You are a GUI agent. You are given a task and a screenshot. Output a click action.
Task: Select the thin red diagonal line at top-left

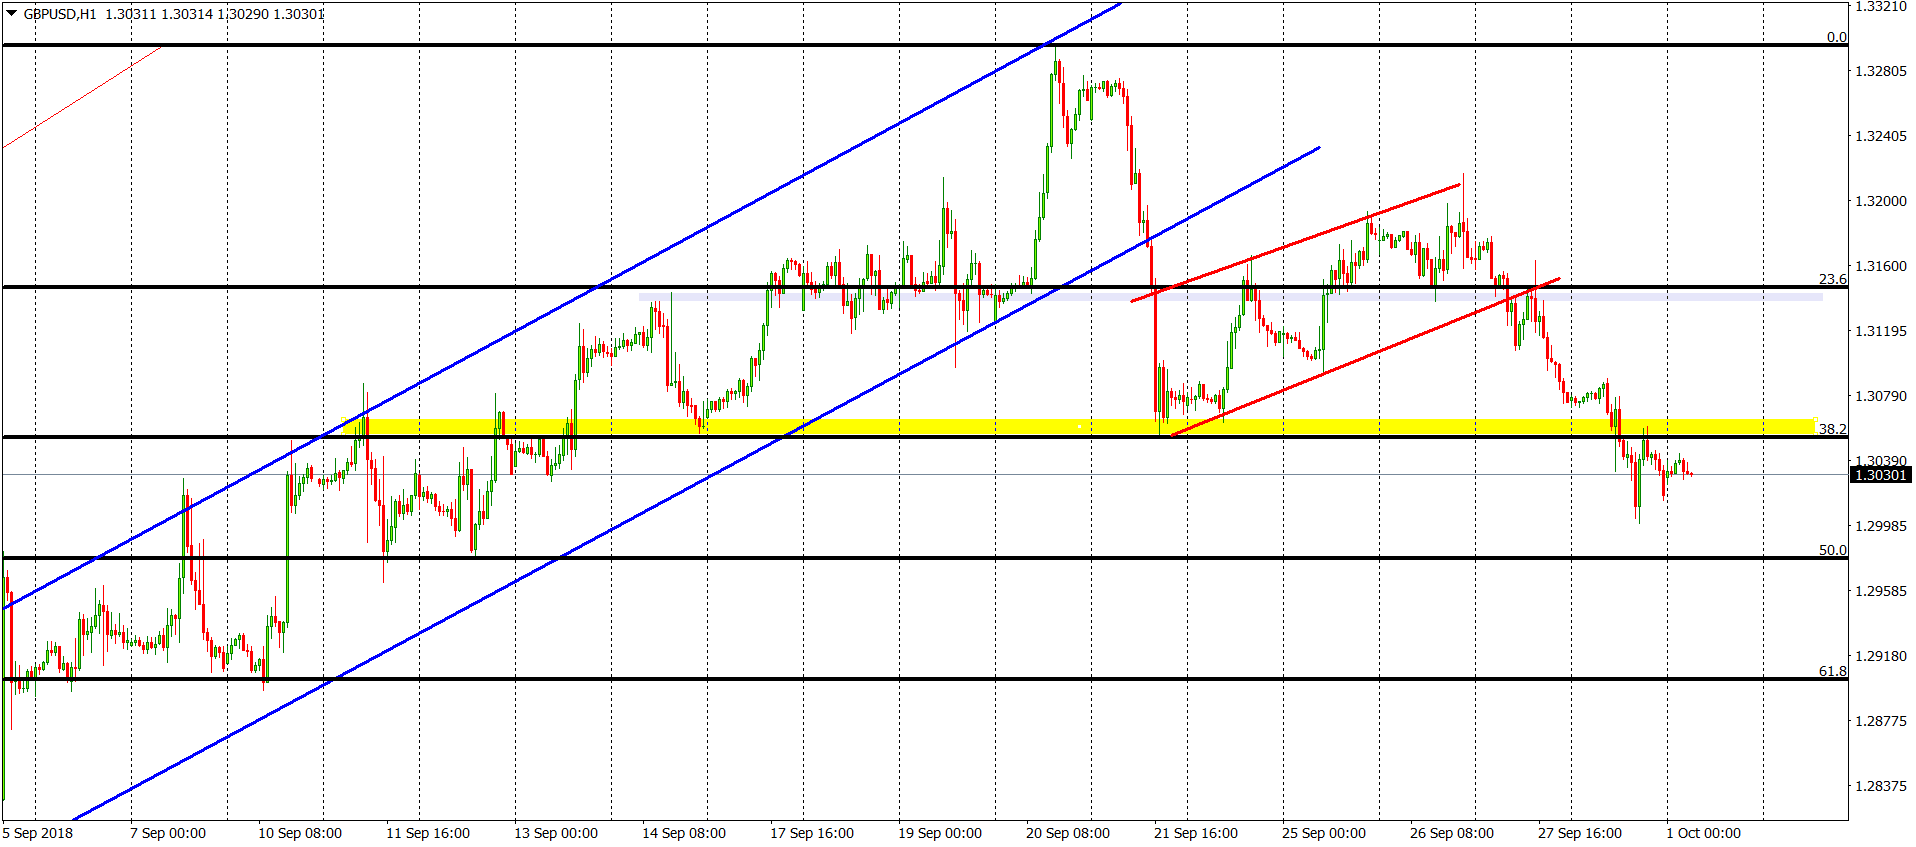(82, 97)
